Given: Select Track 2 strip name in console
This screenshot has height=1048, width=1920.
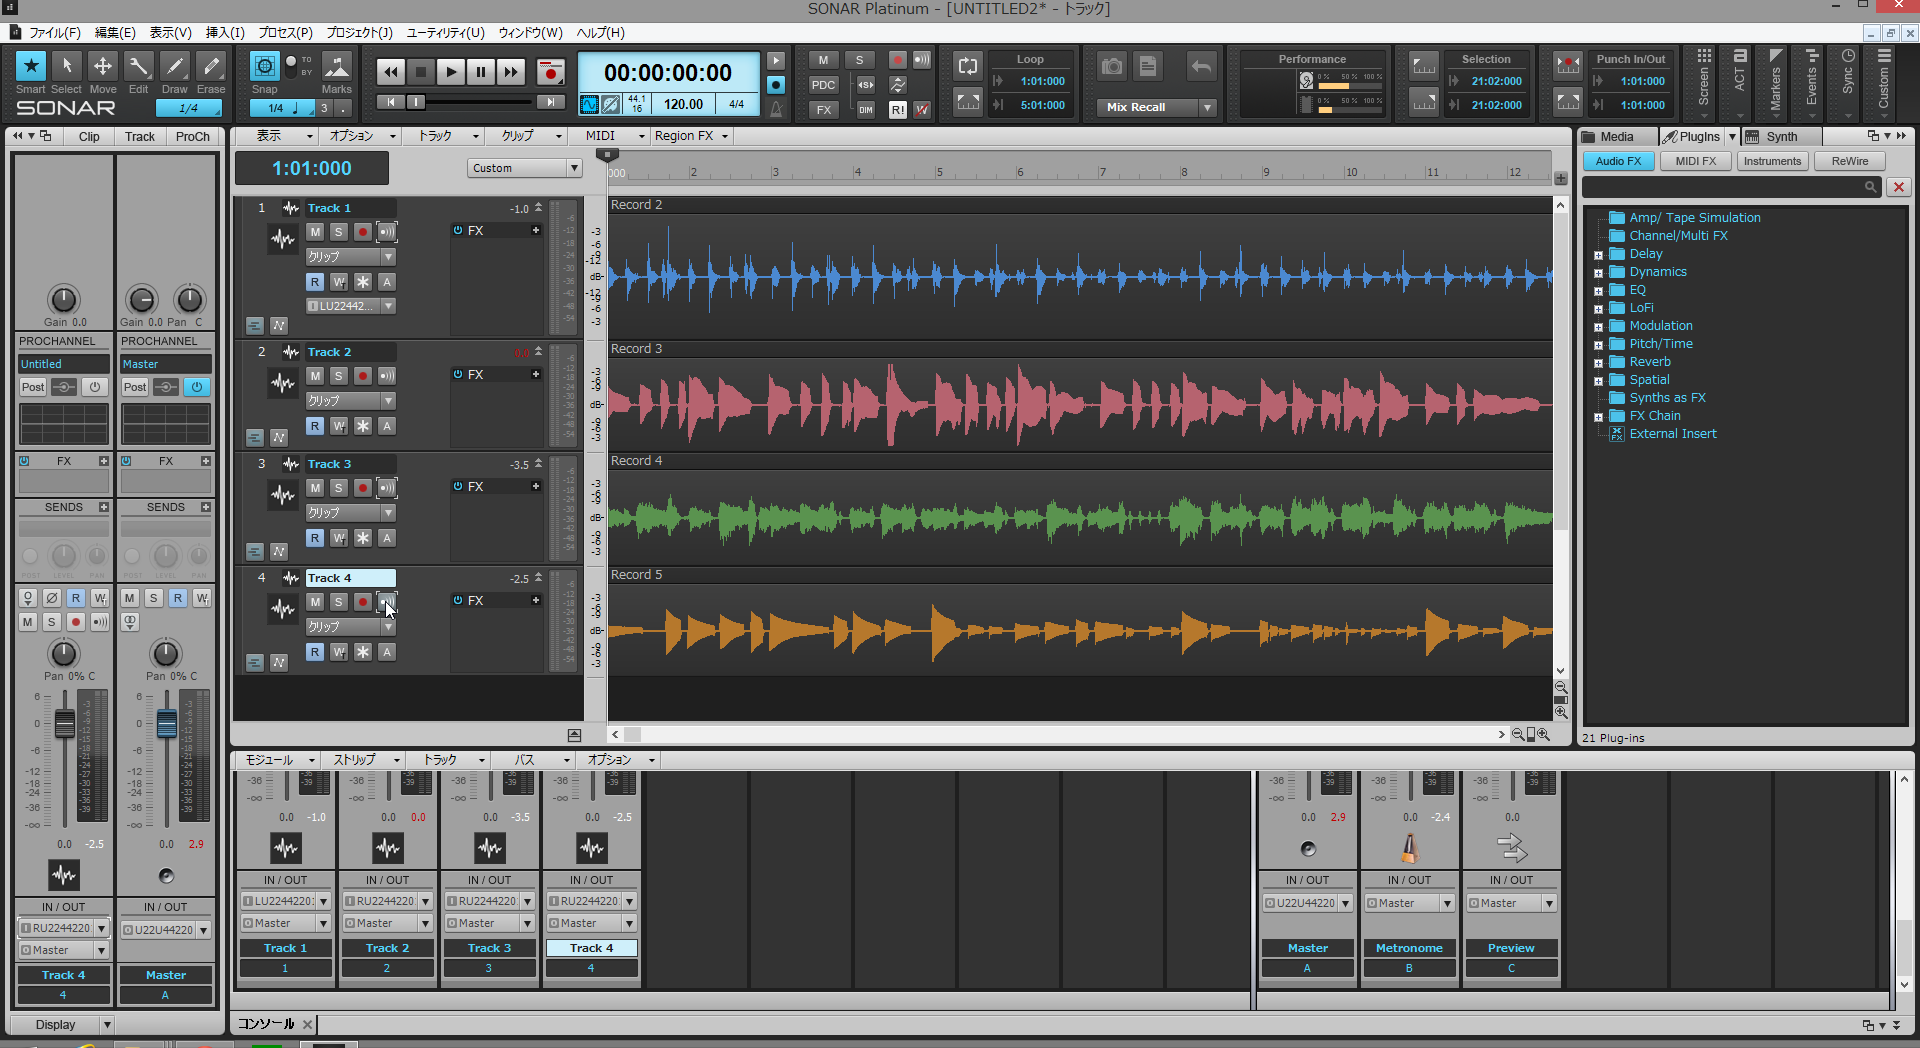Looking at the screenshot, I should tap(387, 948).
